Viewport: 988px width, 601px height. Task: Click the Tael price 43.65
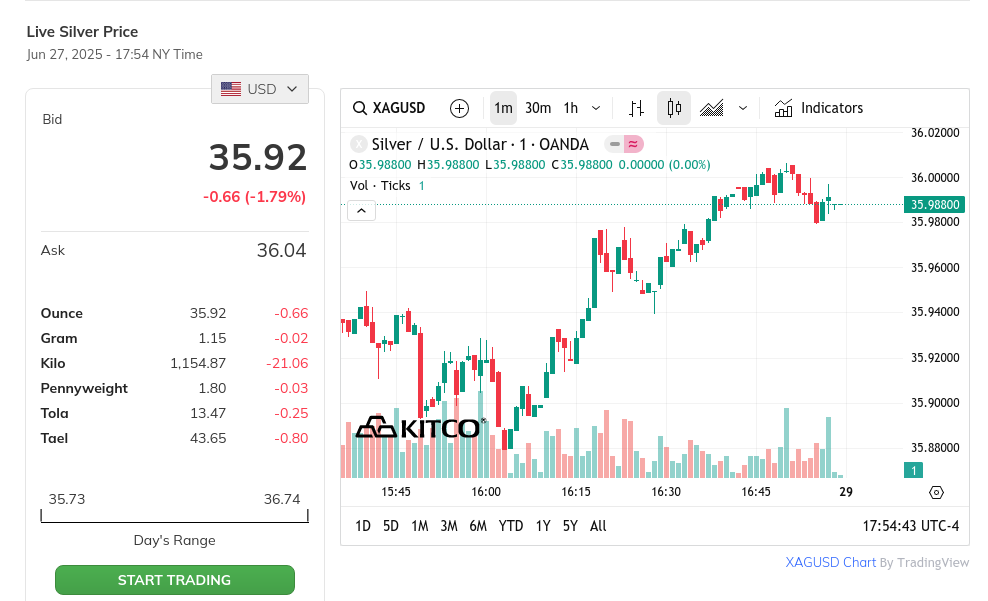208,438
